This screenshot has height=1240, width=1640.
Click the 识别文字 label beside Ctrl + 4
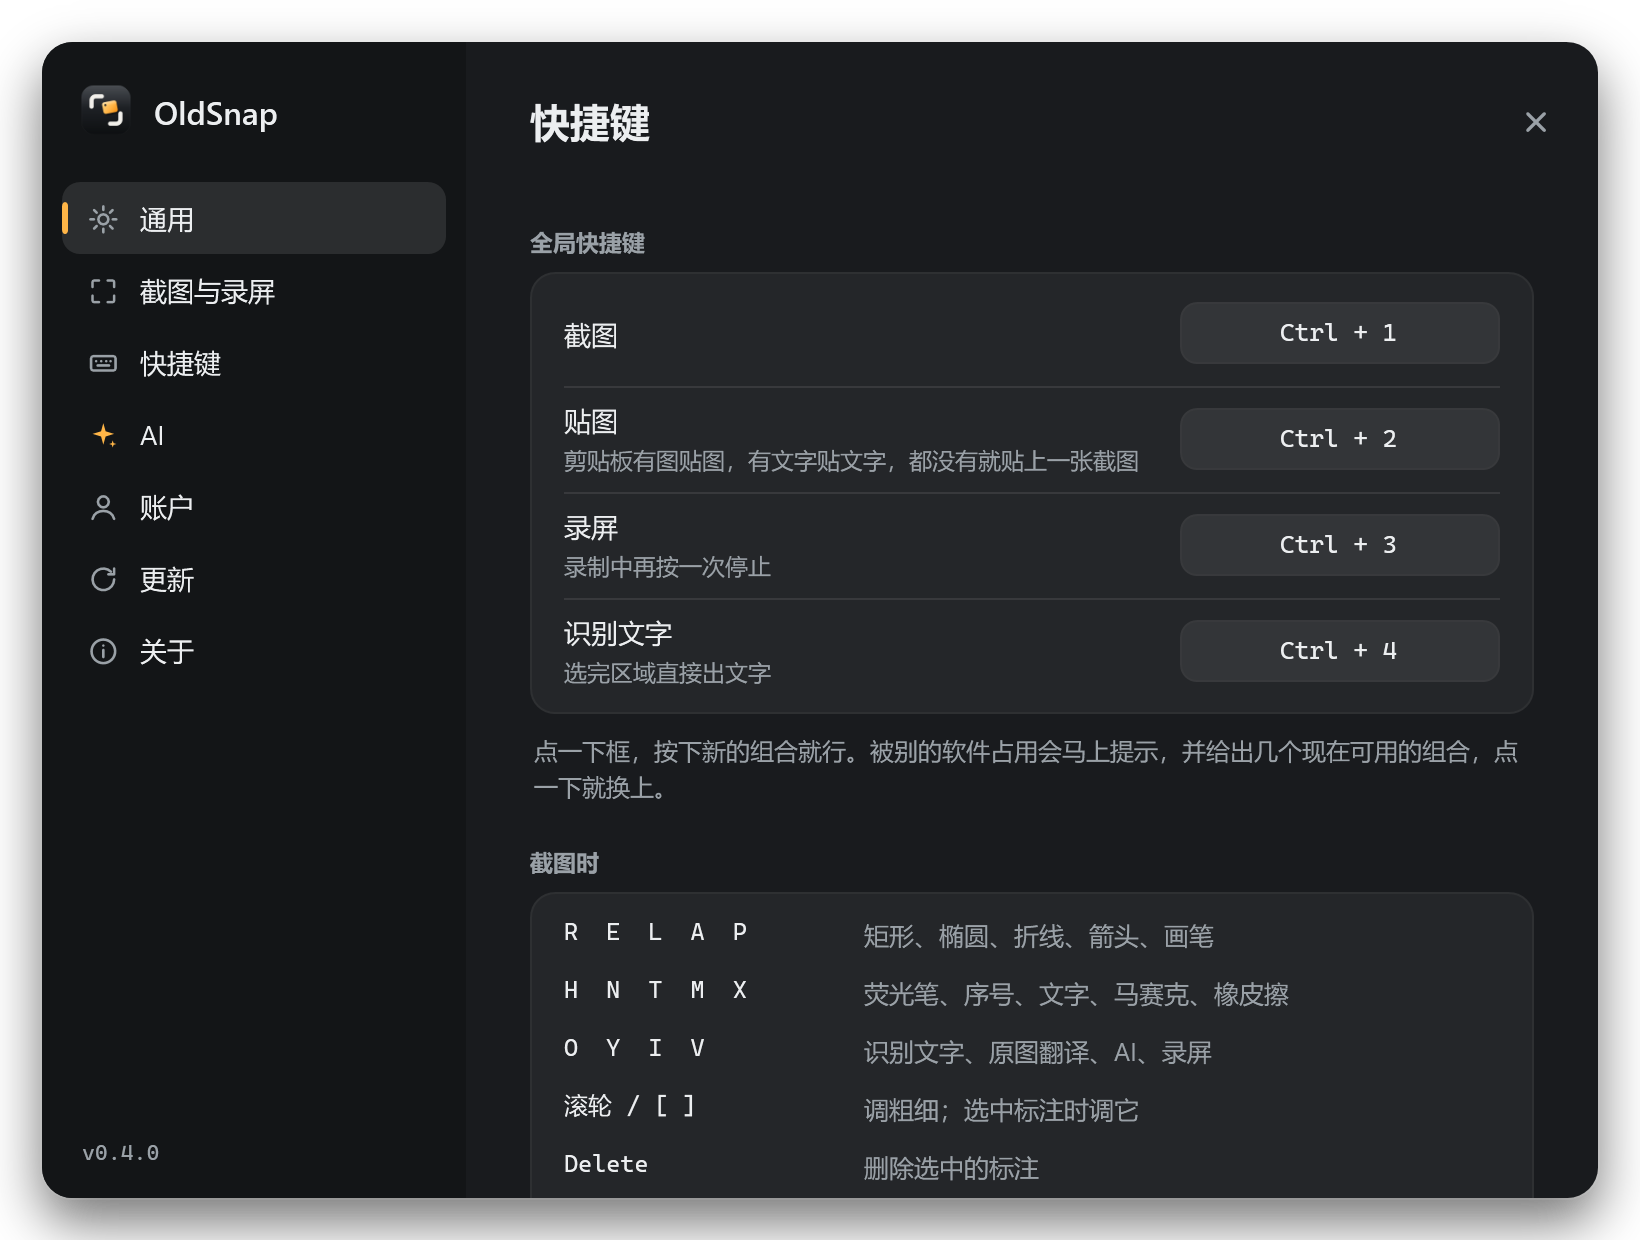(617, 634)
